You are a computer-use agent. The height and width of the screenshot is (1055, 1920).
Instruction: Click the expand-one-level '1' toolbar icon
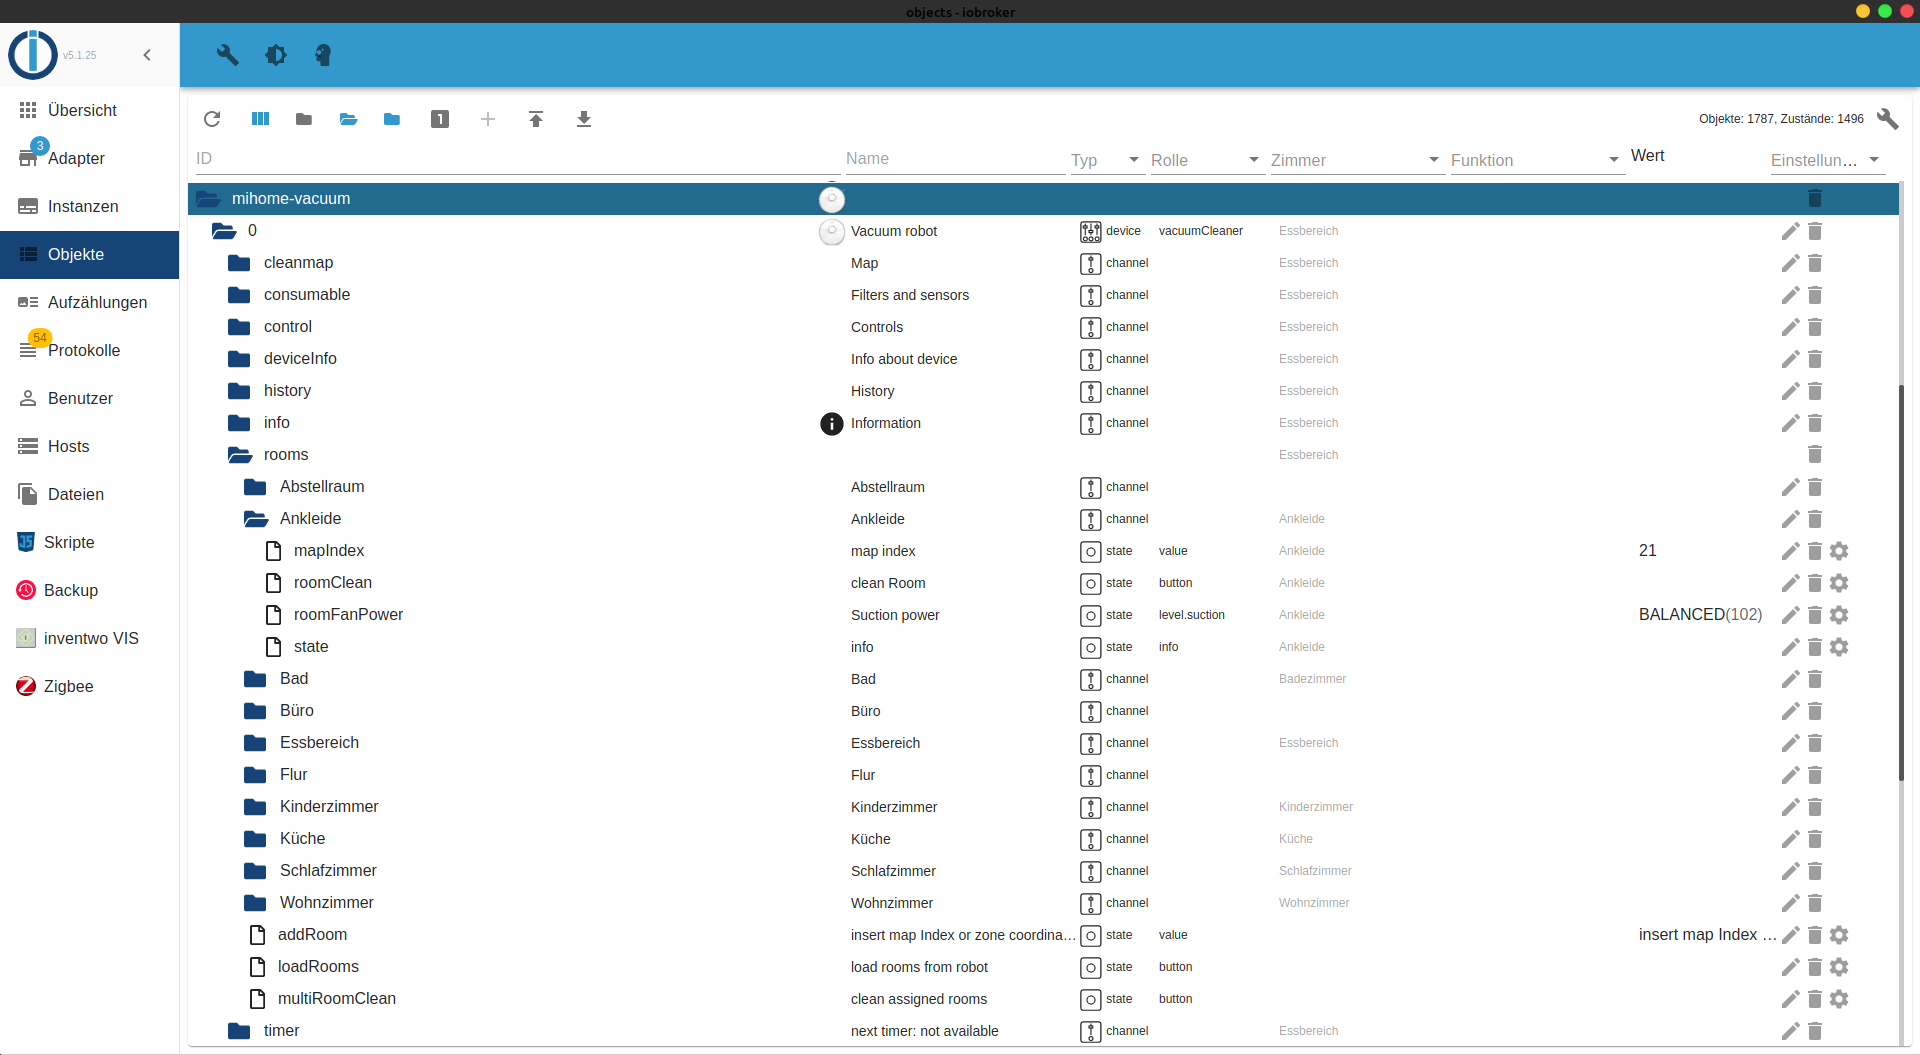(x=440, y=119)
